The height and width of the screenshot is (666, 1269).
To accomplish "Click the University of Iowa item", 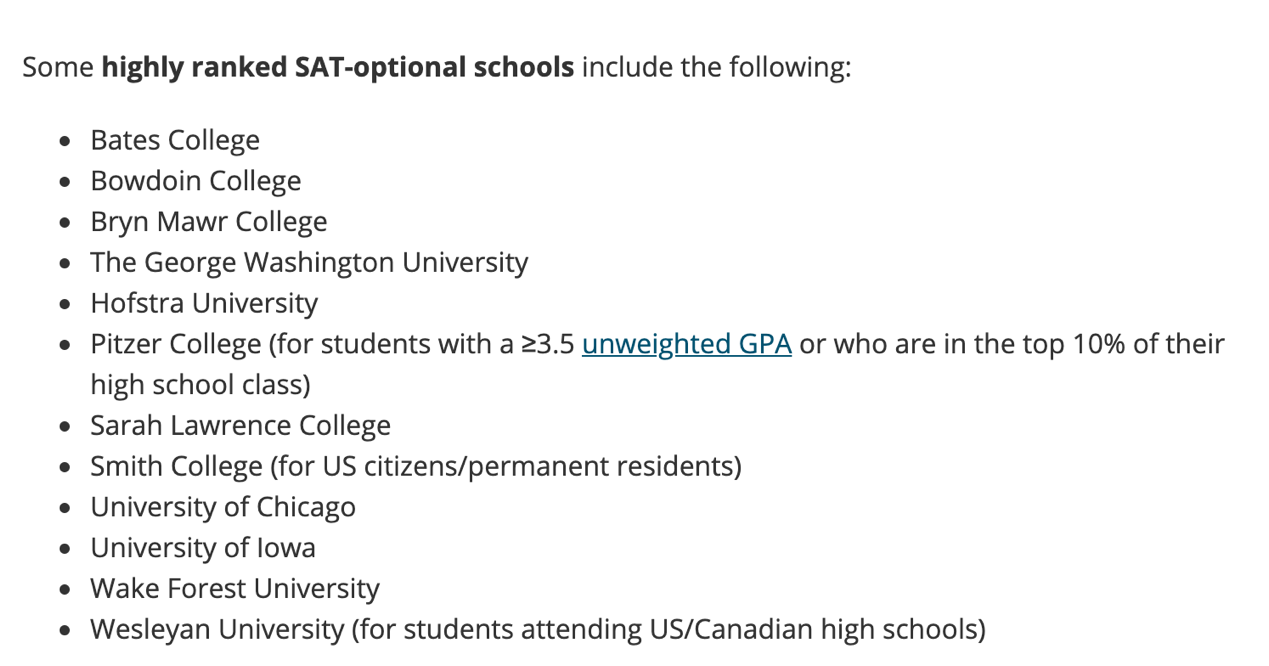I will pos(203,548).
